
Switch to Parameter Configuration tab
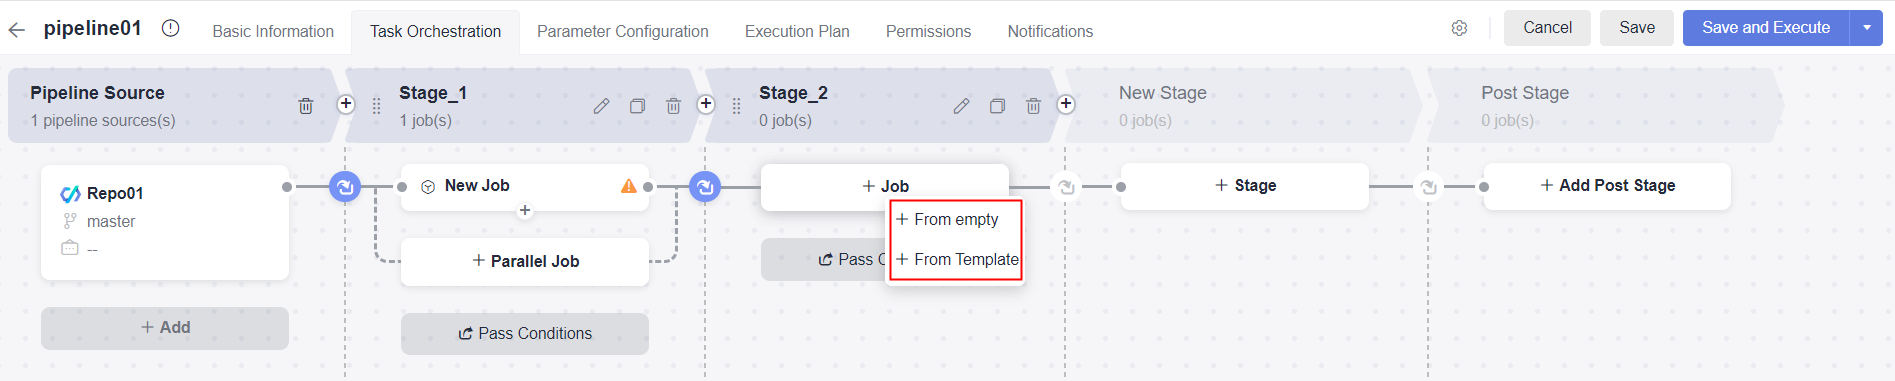623,31
